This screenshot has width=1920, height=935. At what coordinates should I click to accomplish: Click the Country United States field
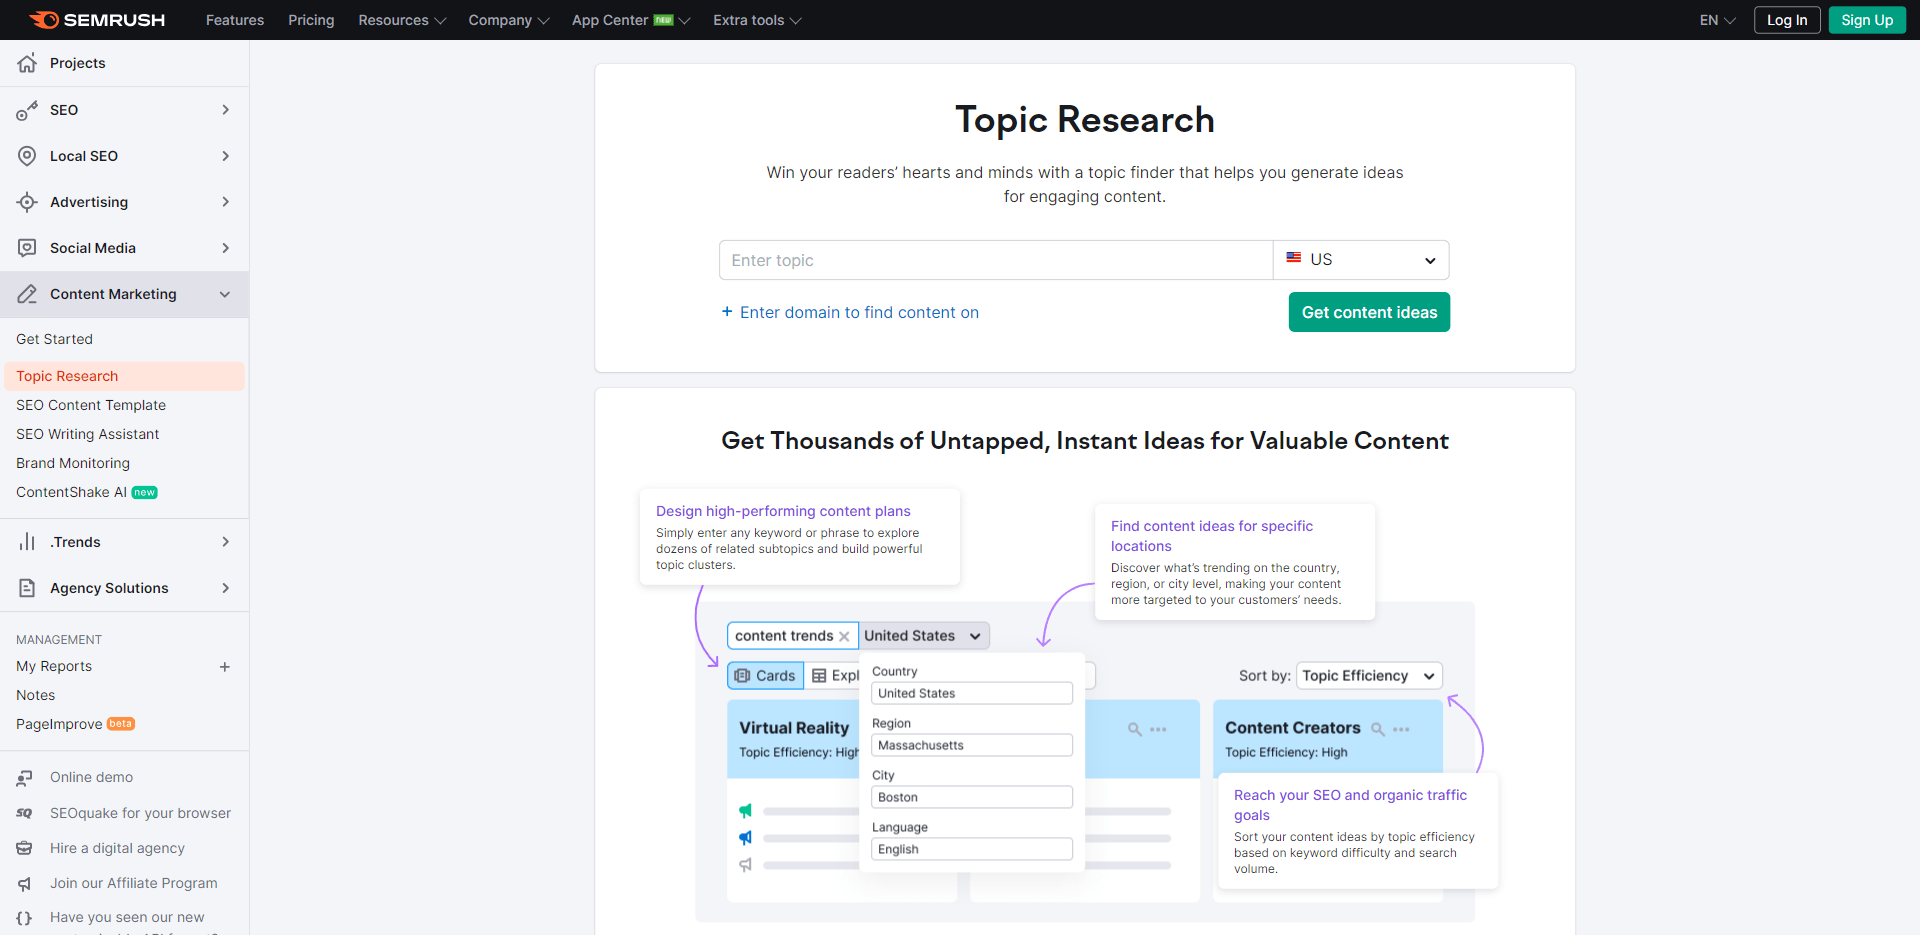(x=972, y=693)
